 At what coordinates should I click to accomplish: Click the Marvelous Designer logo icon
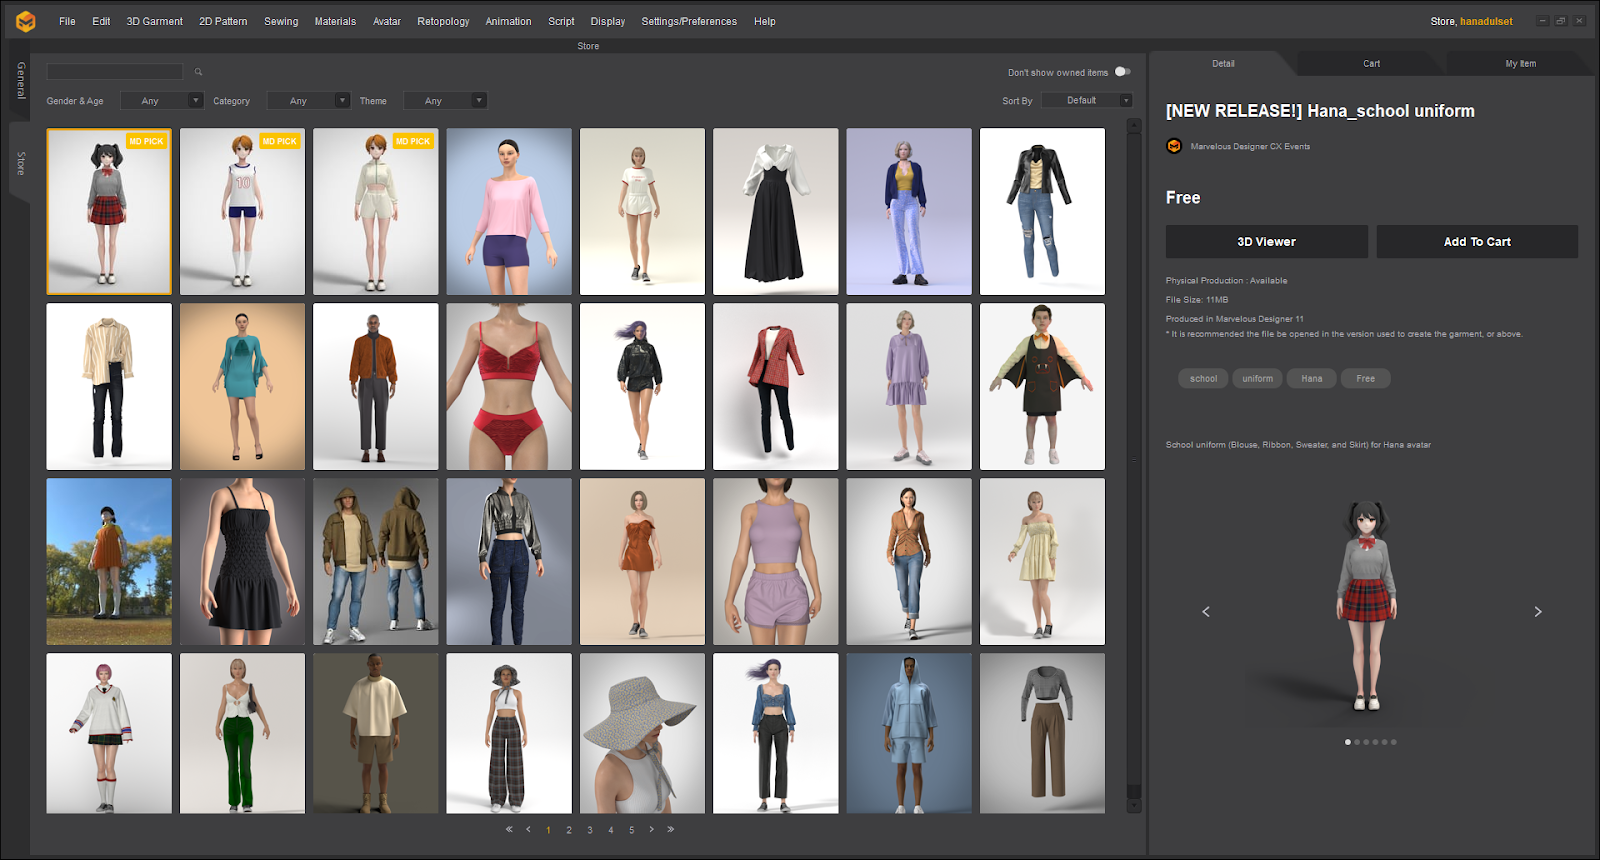26,21
